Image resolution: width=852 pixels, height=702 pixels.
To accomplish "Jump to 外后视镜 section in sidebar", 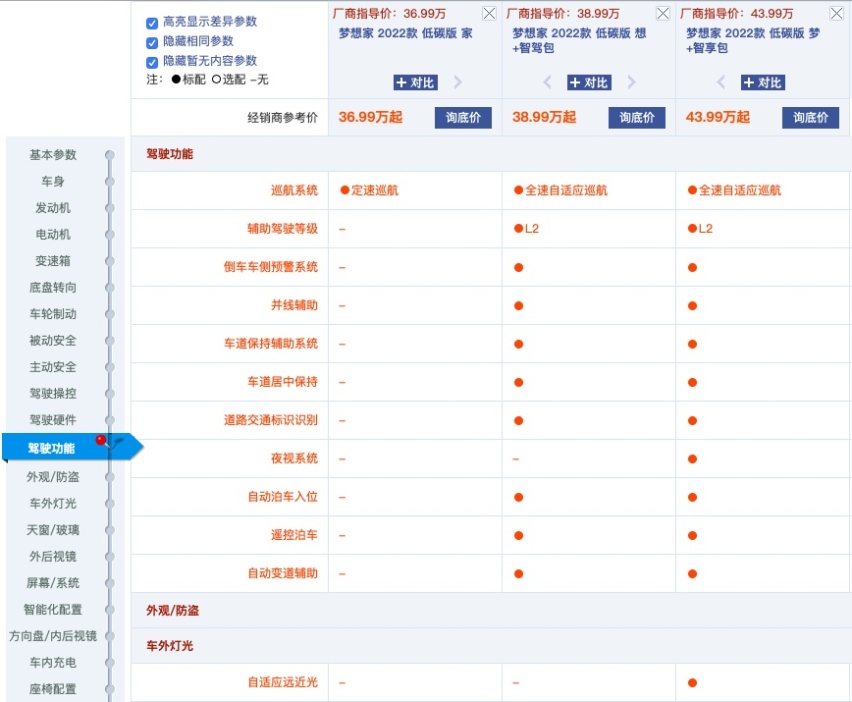I will tap(53, 556).
